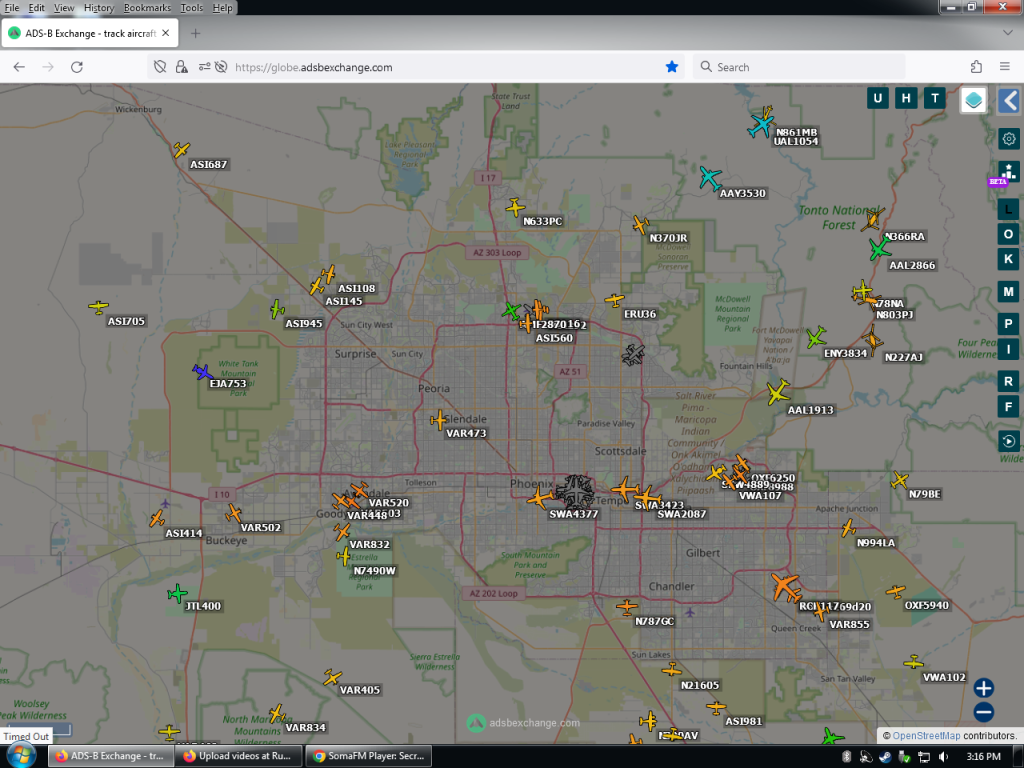Toggle the M button on map sidebar

click(1008, 292)
